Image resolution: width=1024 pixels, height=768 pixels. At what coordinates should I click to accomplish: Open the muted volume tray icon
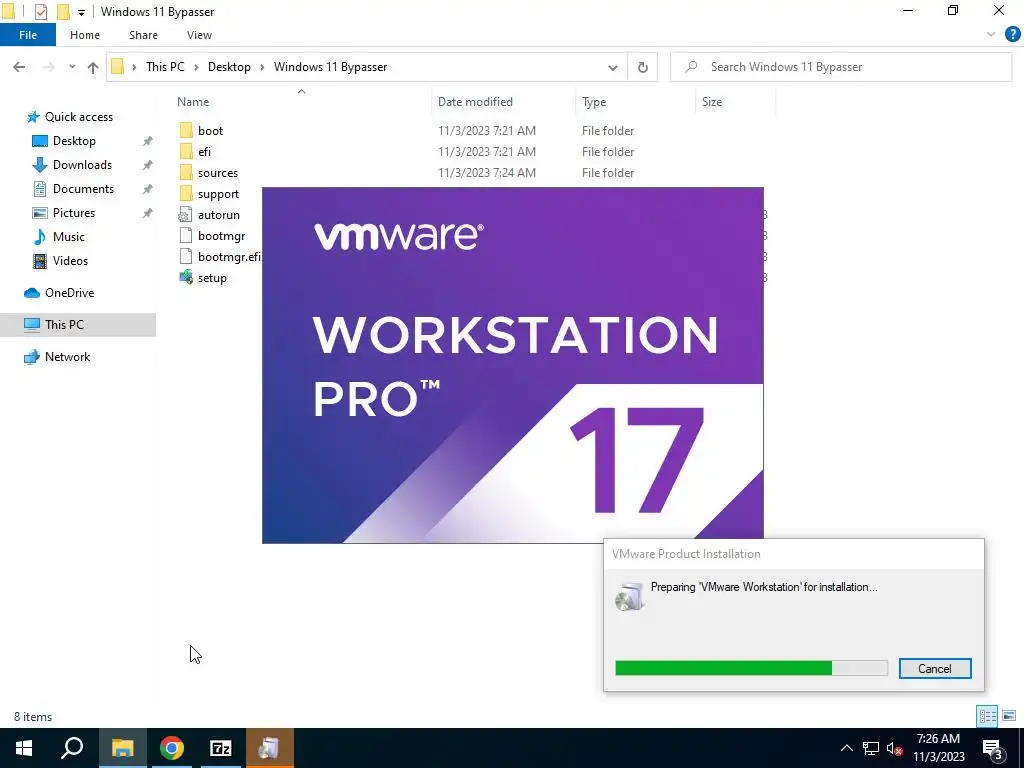pyautogui.click(x=894, y=748)
